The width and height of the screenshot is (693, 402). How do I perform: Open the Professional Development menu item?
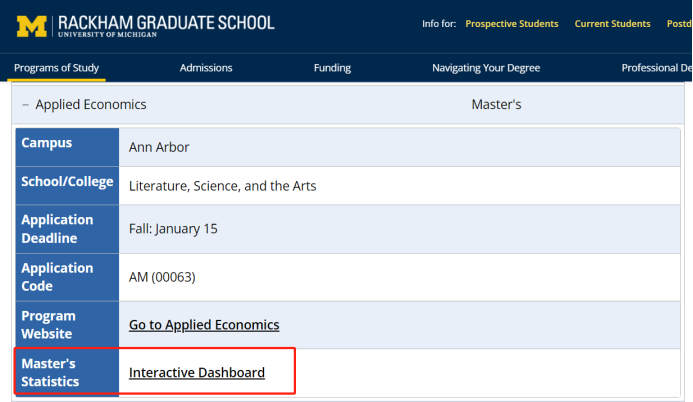coord(656,68)
